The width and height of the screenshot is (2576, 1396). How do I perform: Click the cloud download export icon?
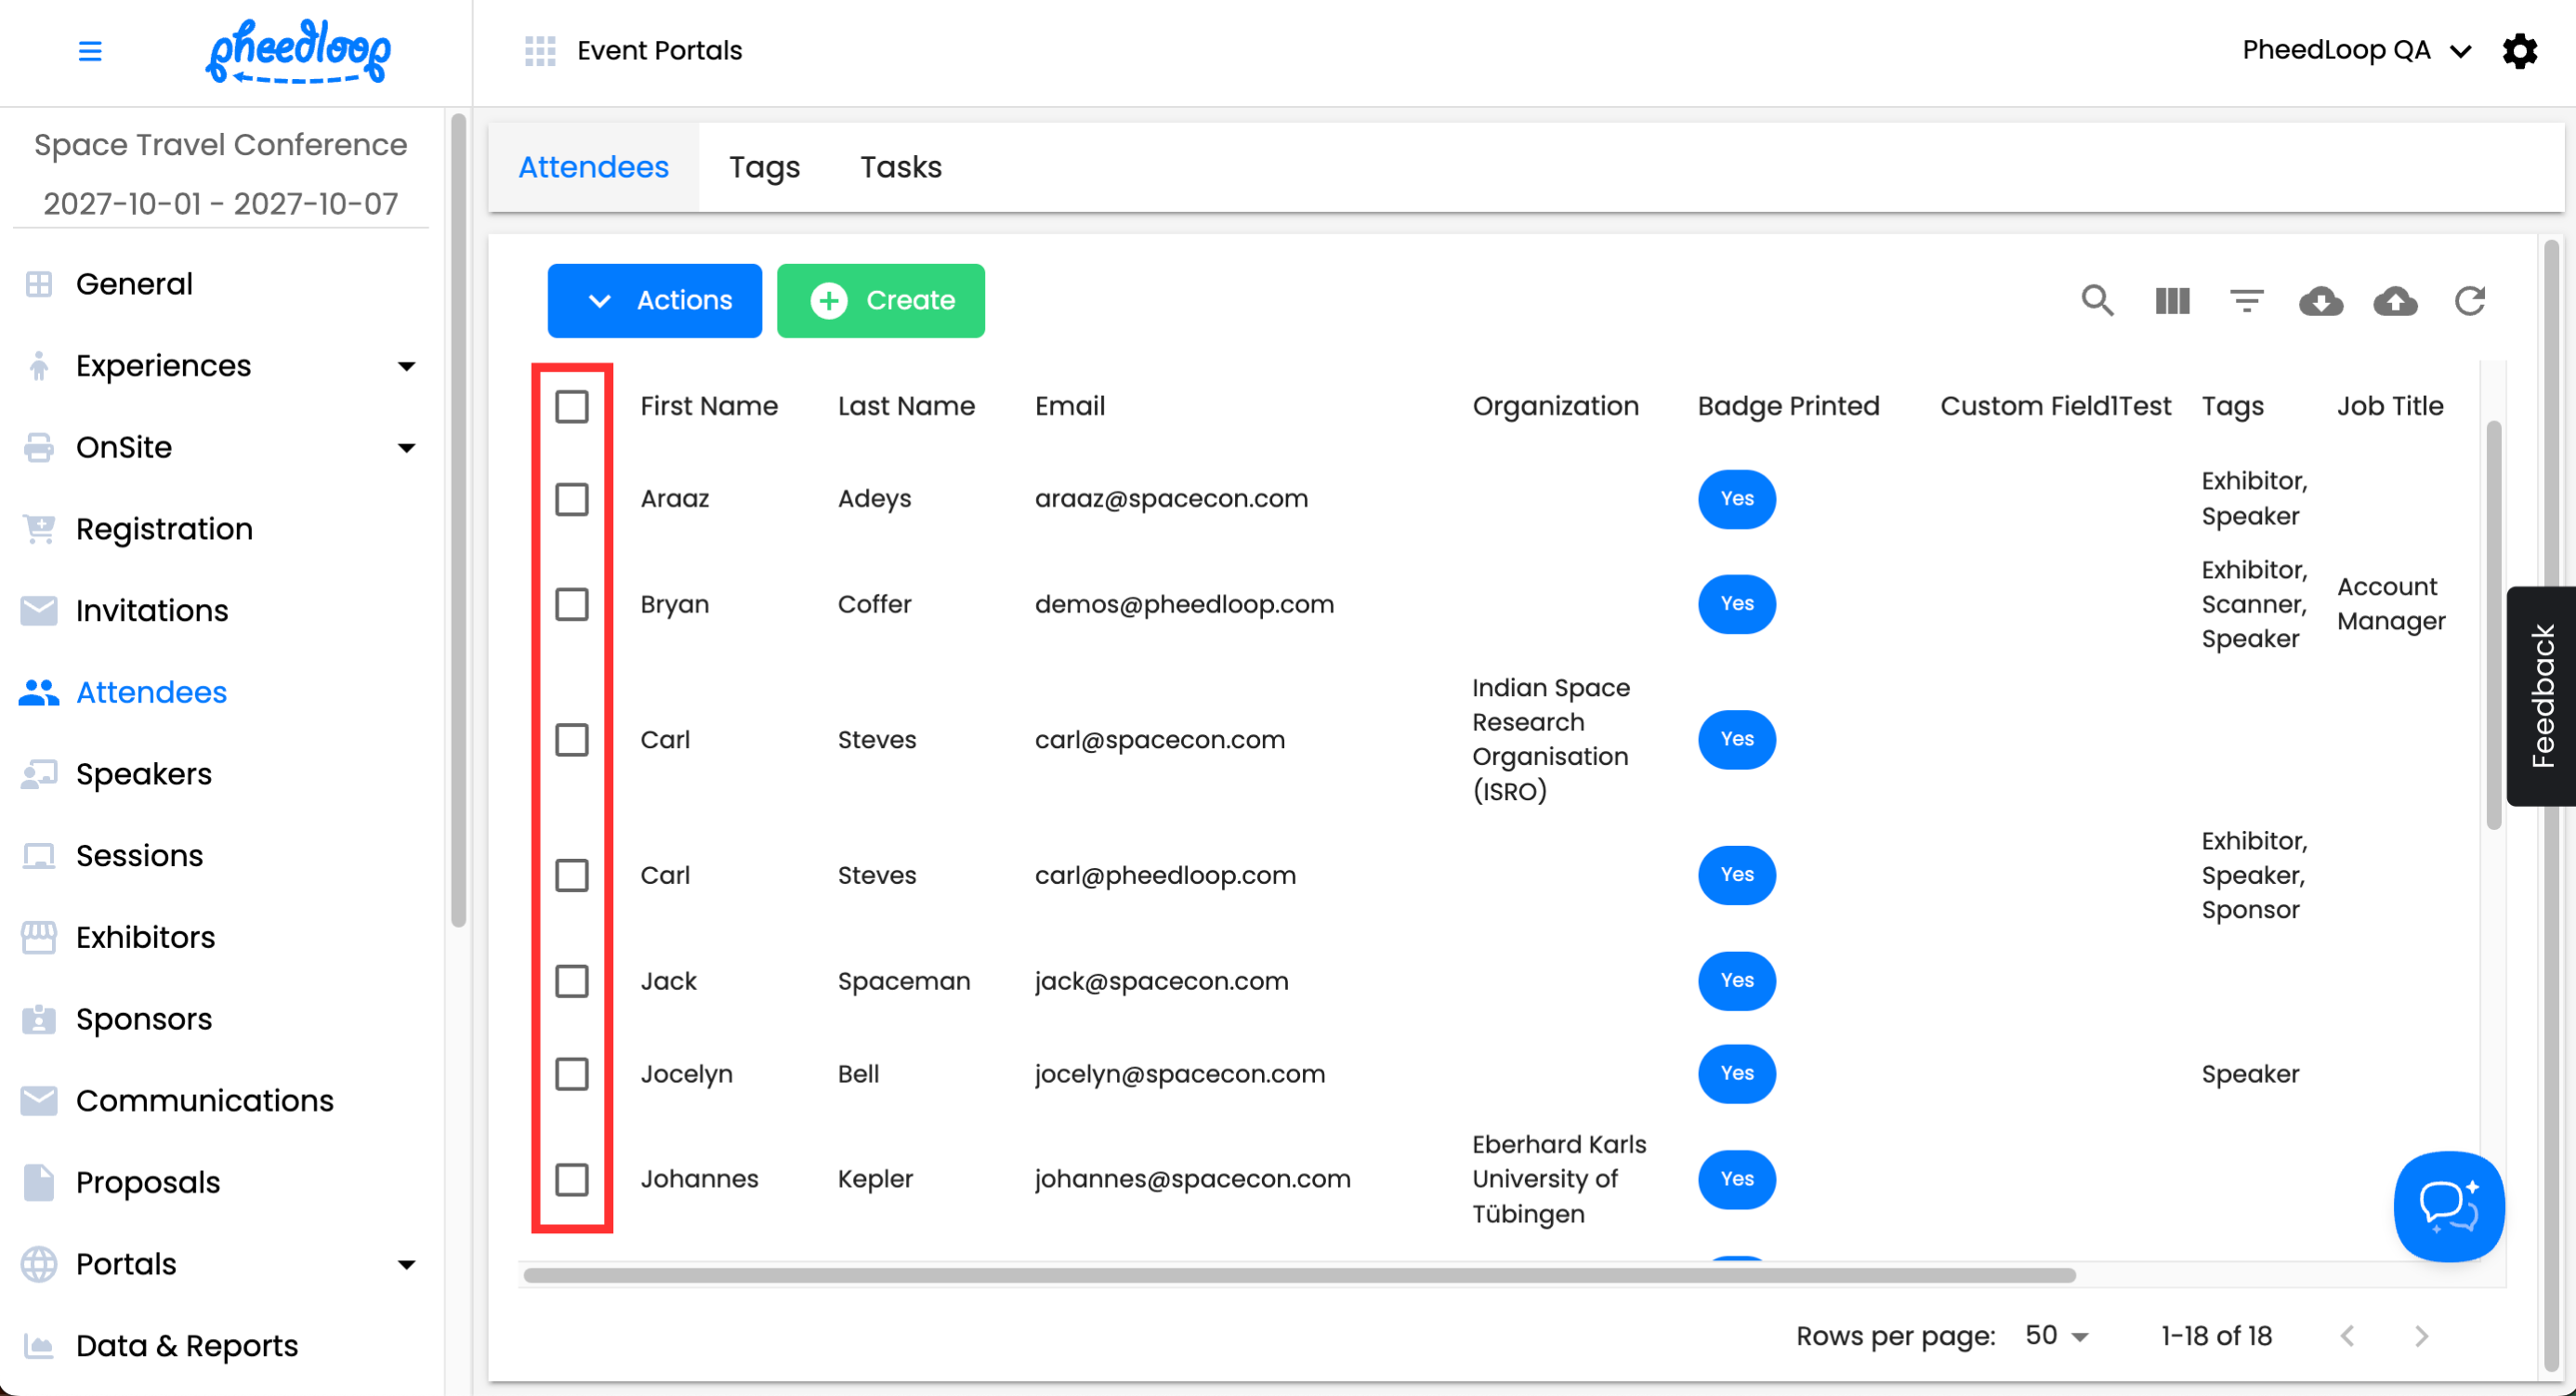pos(2320,300)
